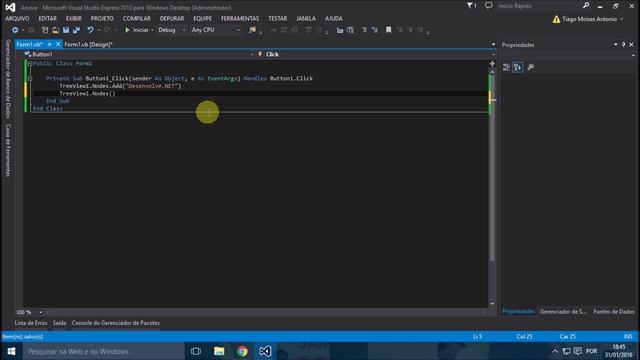The image size is (640, 360).
Task: Switch to the Gerenciador de S... tab
Action: pyautogui.click(x=563, y=311)
